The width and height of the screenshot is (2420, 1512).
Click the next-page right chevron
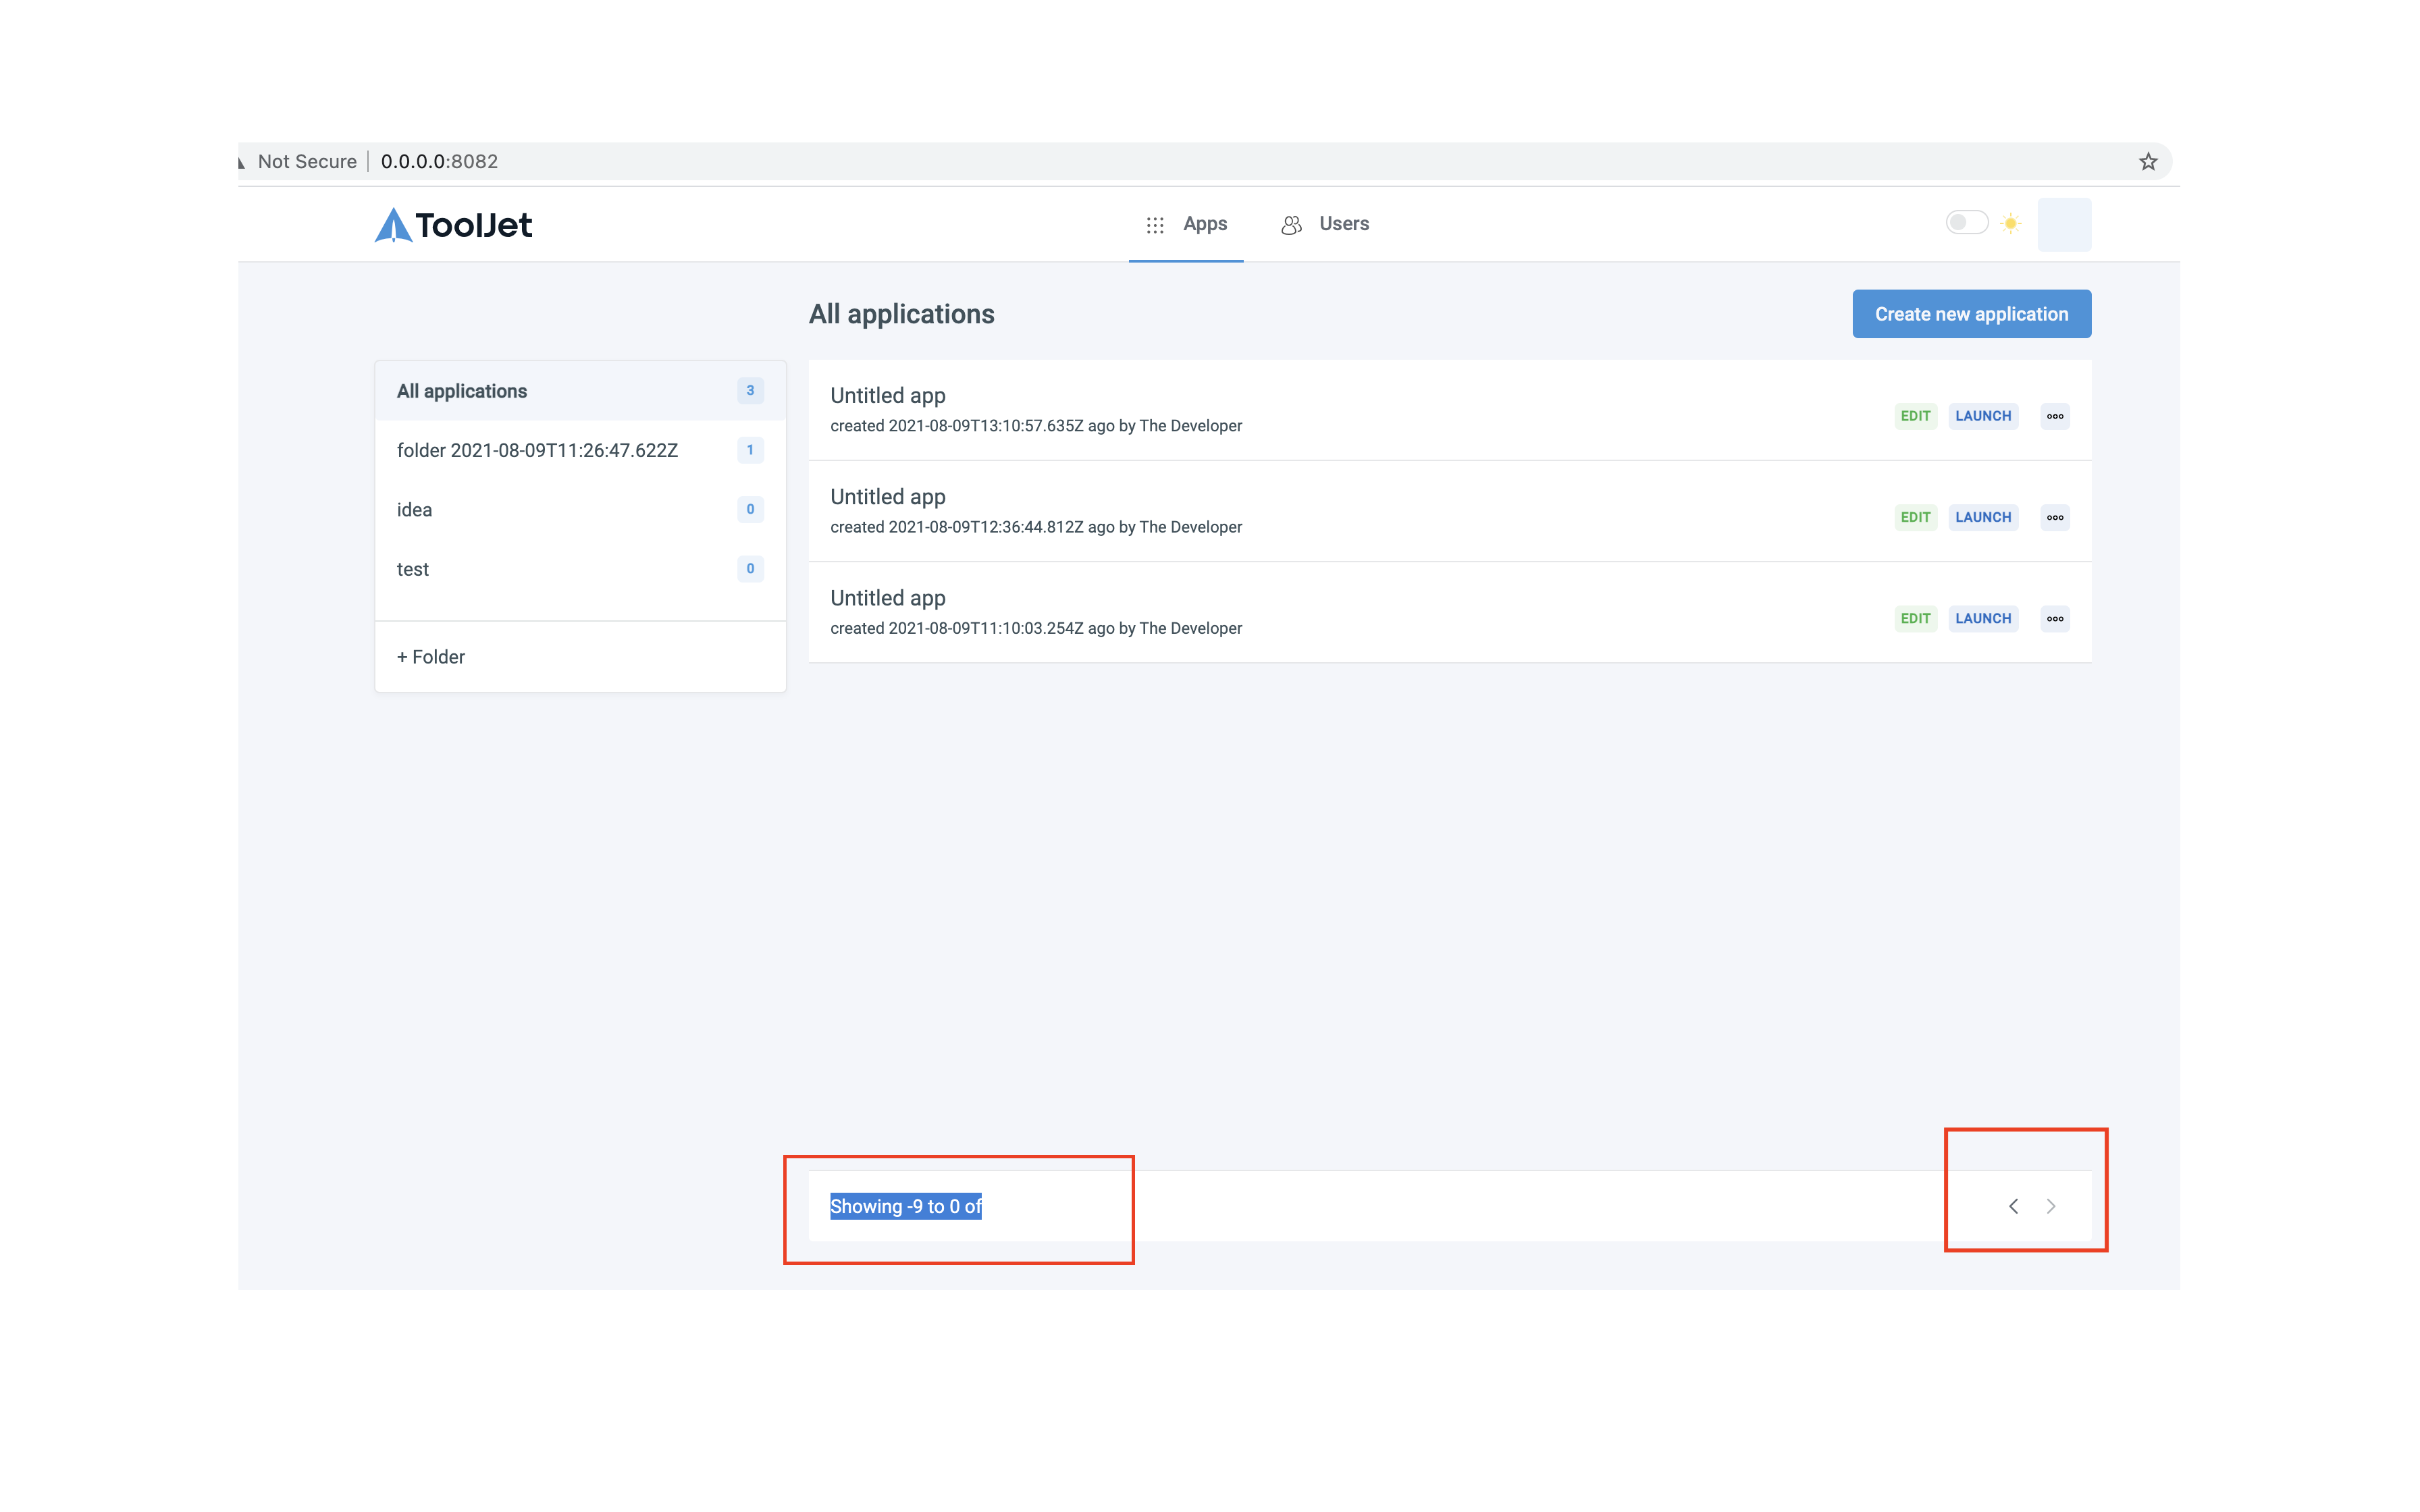pyautogui.click(x=2052, y=1206)
